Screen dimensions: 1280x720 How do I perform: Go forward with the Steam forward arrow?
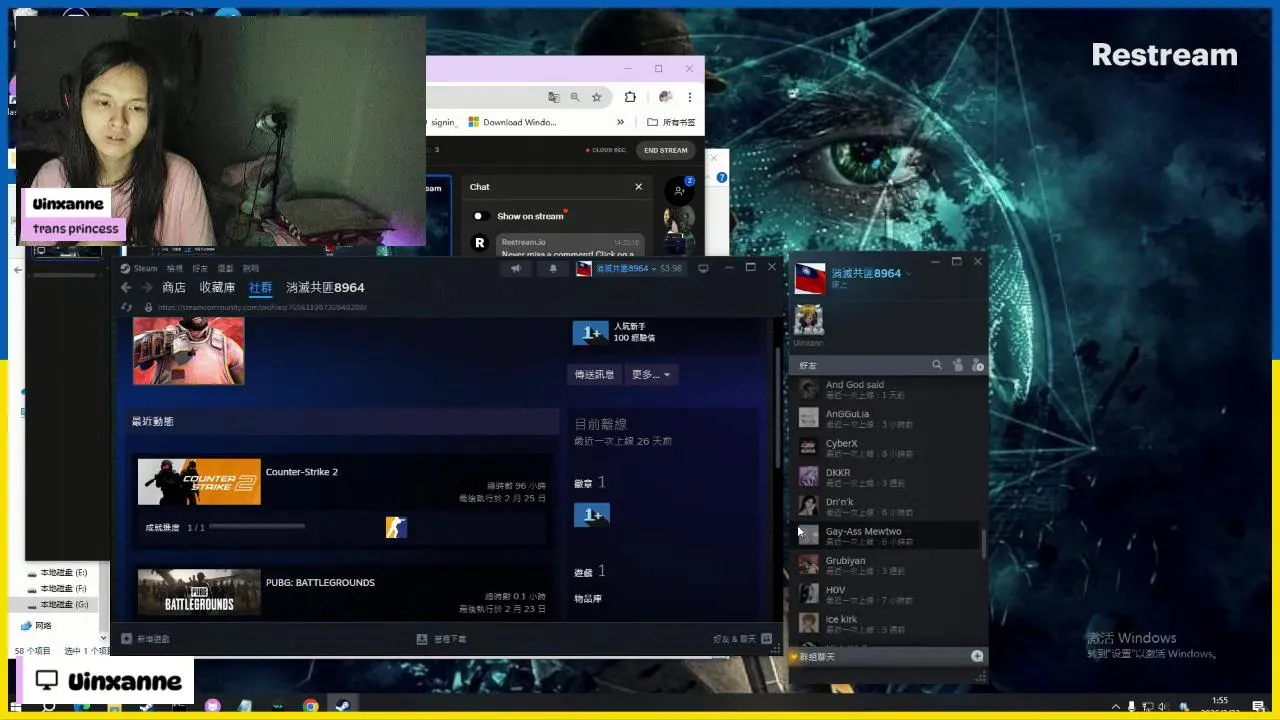click(x=147, y=287)
